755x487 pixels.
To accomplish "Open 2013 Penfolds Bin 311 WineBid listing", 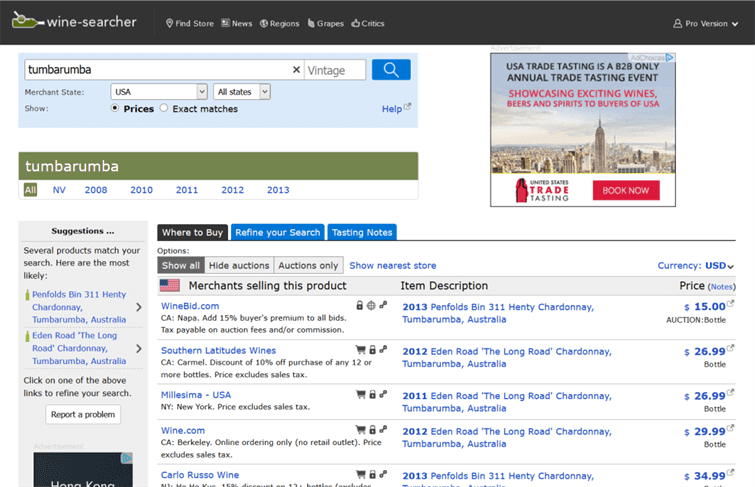I will tap(498, 313).
